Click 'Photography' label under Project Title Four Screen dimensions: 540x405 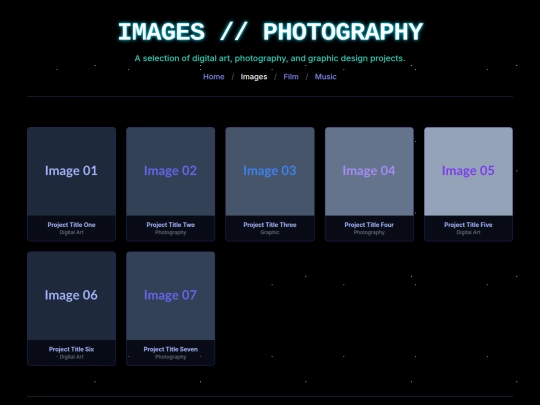click(x=369, y=232)
